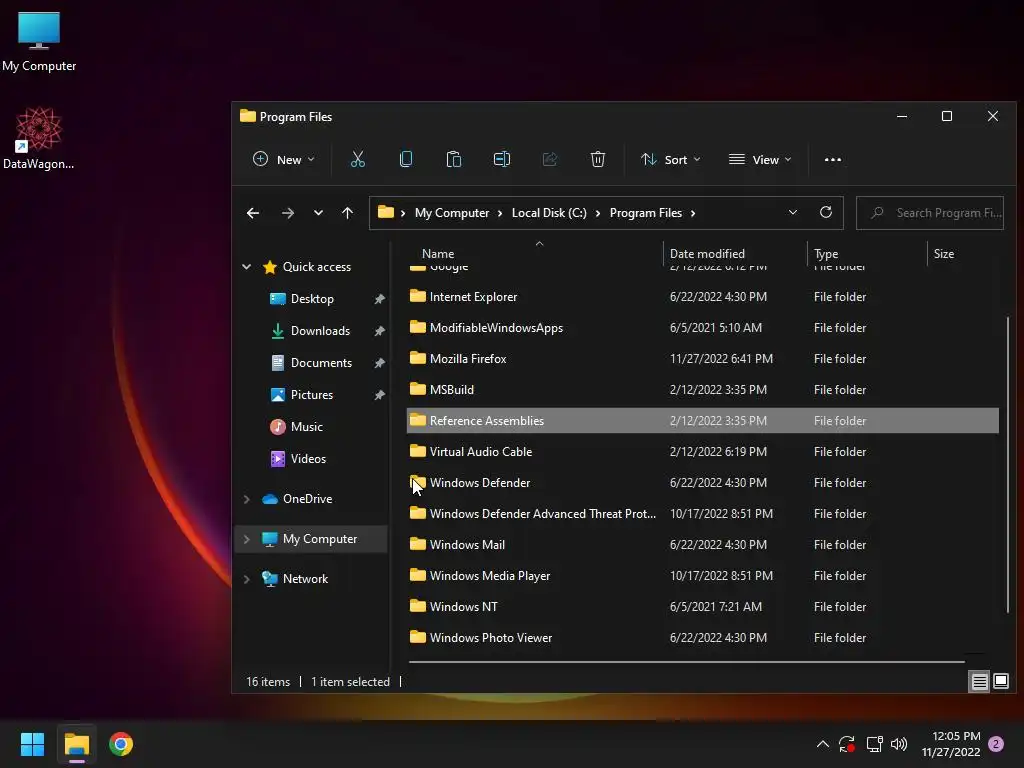Image resolution: width=1024 pixels, height=768 pixels.
Task: Select MSBuild folder
Action: click(703, 390)
